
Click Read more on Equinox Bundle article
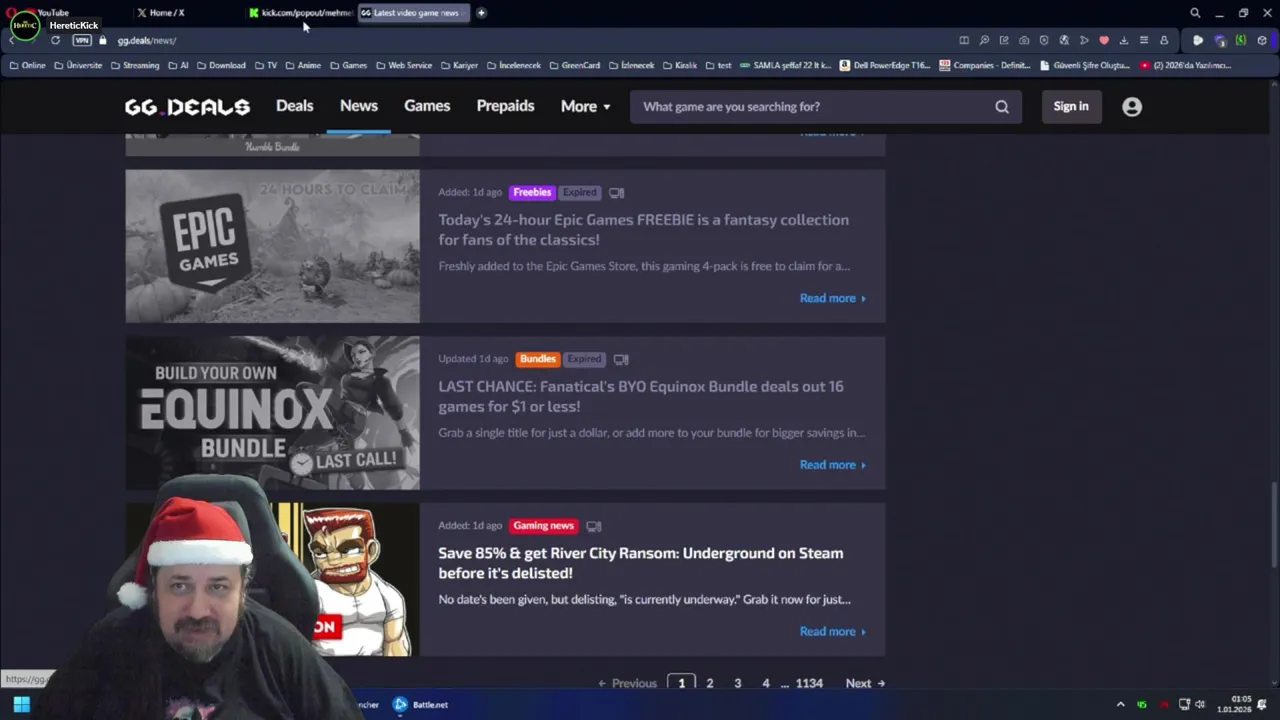coord(832,465)
